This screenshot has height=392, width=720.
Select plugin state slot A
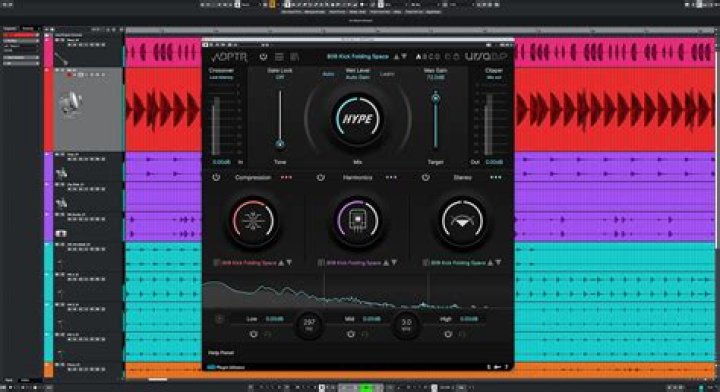(418, 57)
